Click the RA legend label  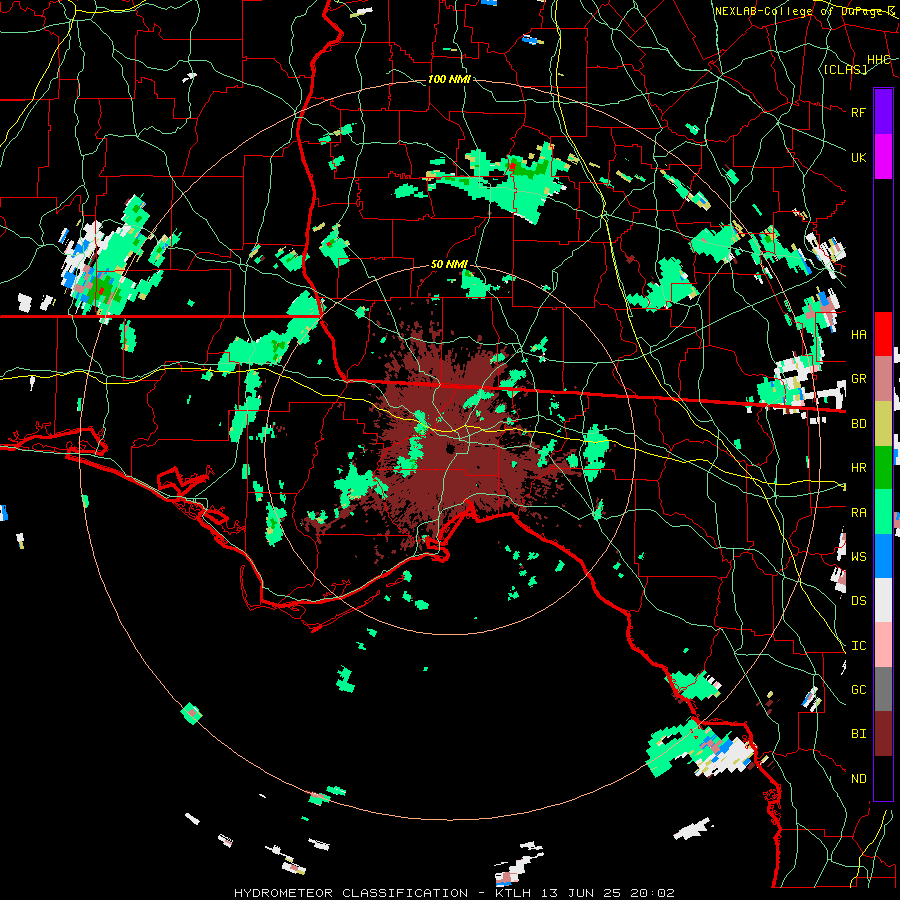[x=858, y=513]
